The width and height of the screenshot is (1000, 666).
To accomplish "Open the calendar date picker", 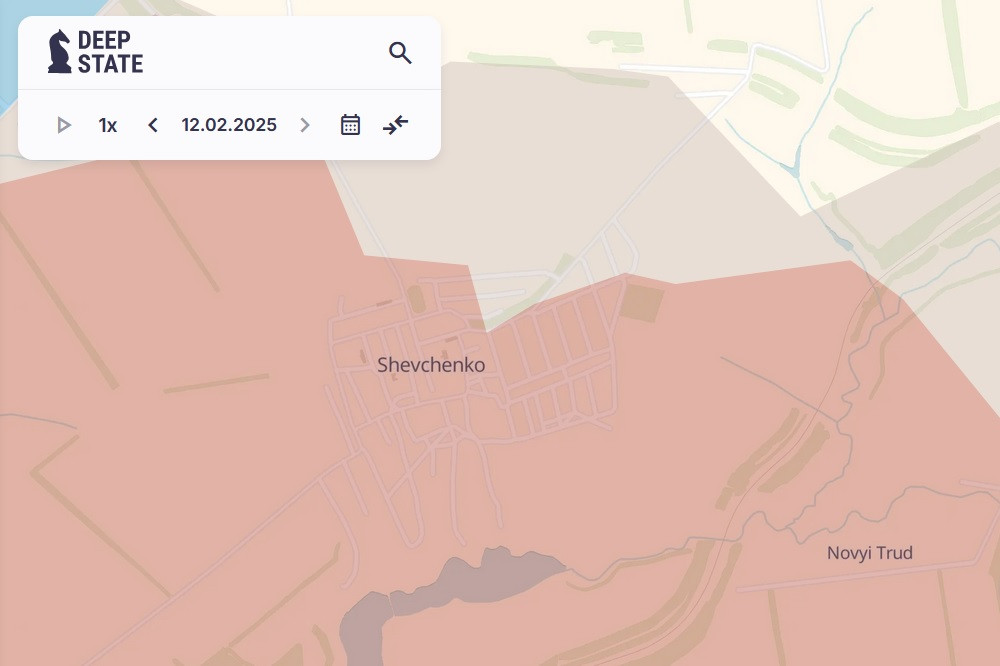I will [350, 125].
